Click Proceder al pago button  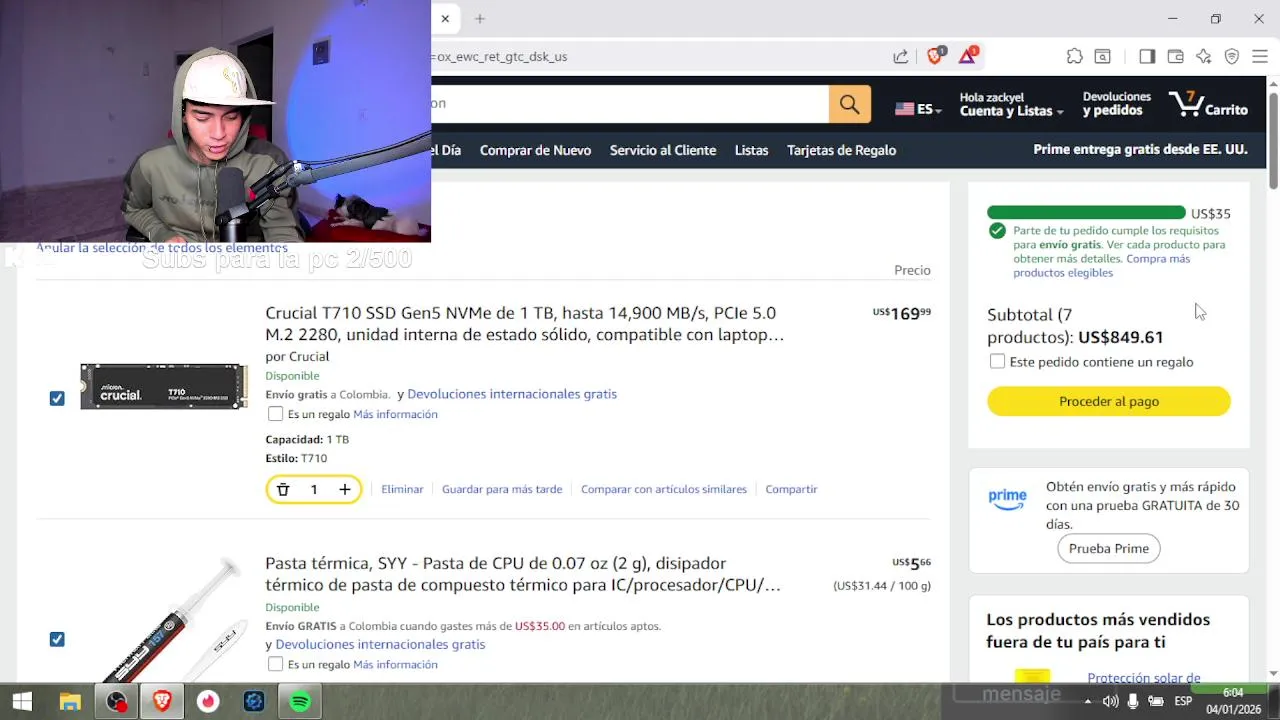click(1108, 401)
